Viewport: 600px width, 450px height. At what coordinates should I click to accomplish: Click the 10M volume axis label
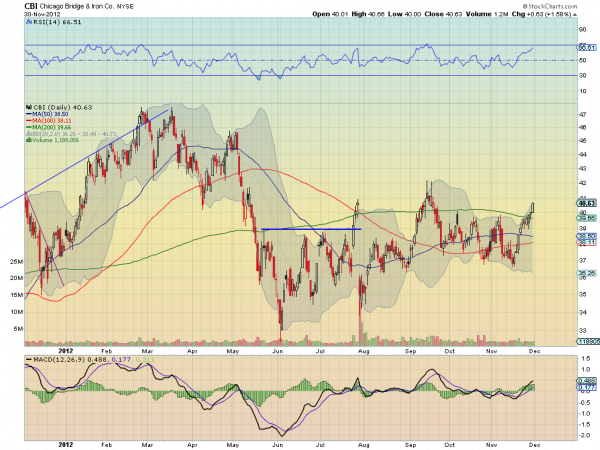[16, 312]
